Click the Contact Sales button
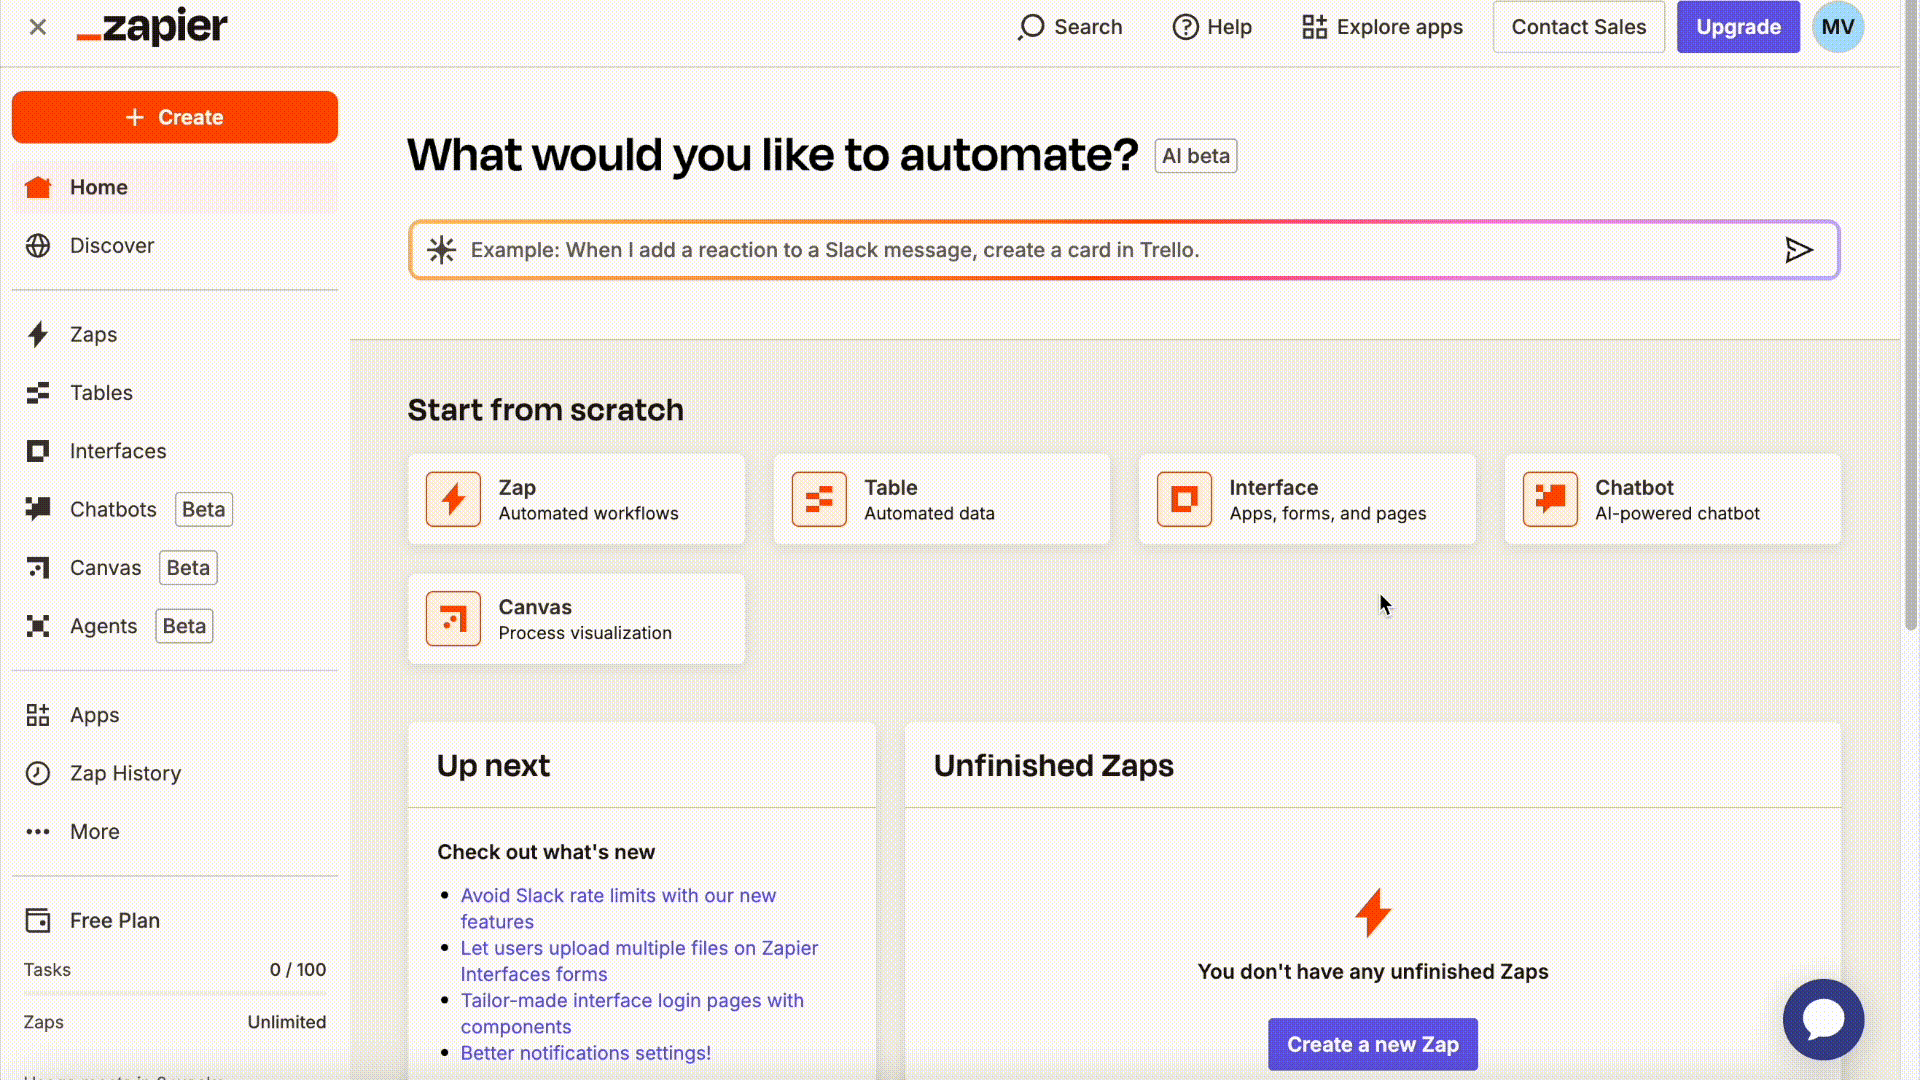Viewport: 1920px width, 1080px height. point(1578,27)
